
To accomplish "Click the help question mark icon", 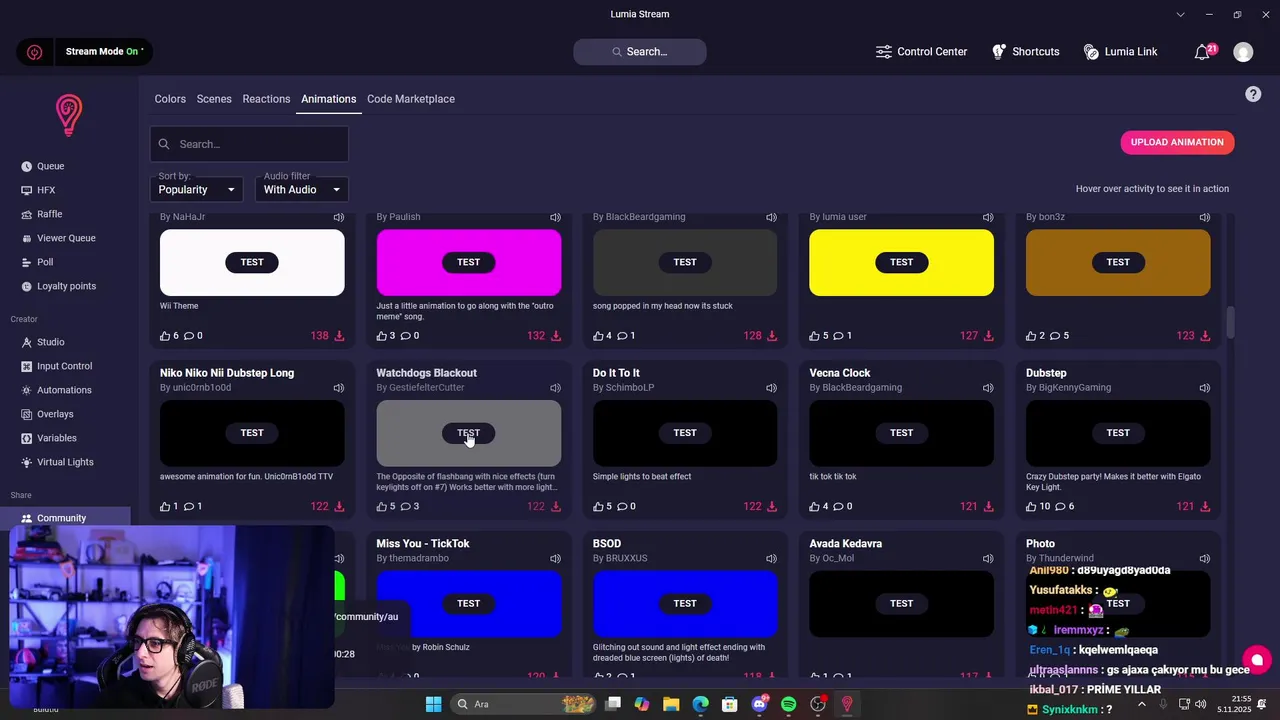I will point(1253,94).
